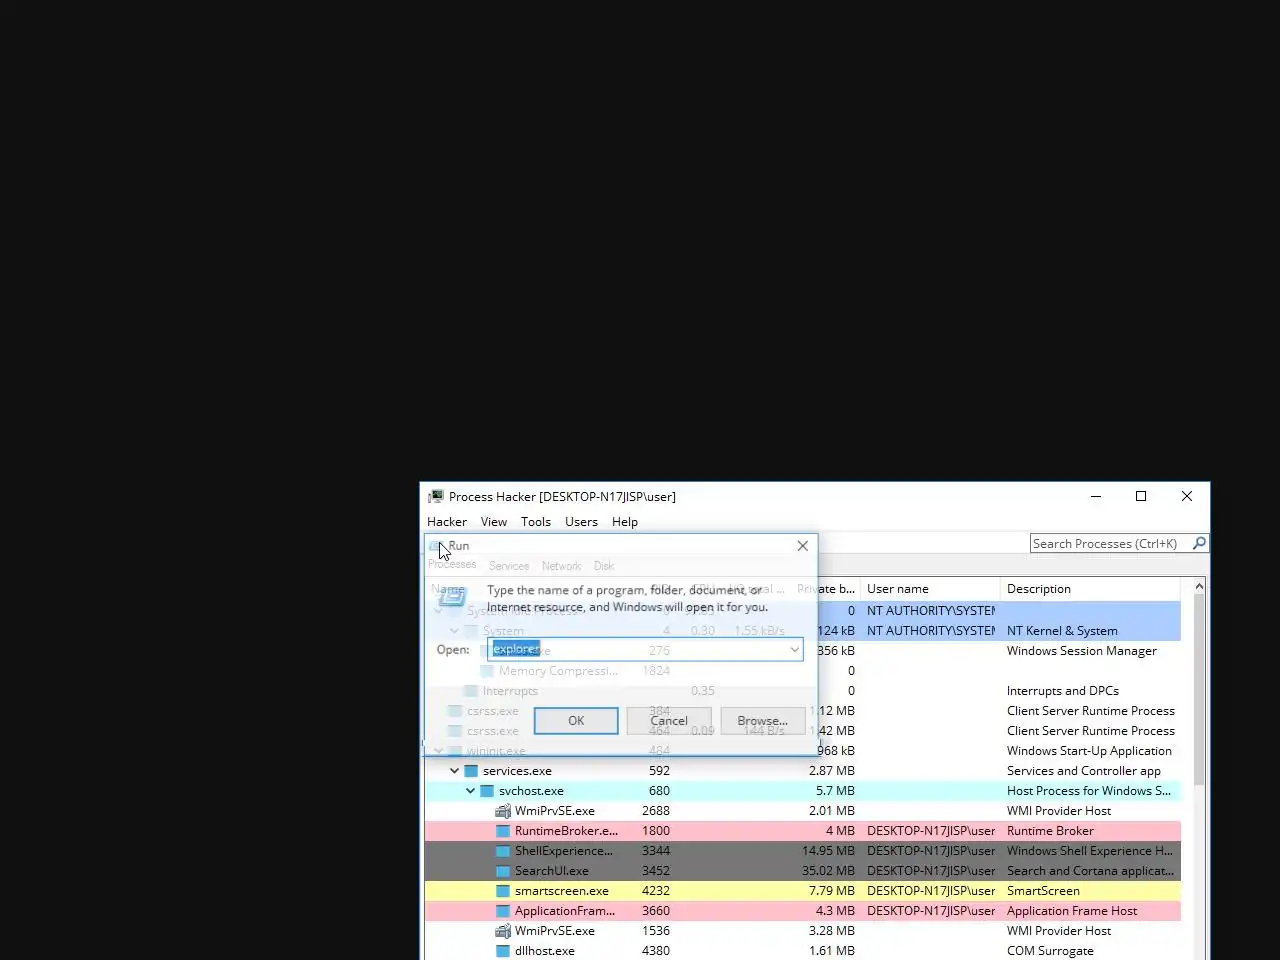Click the Runtime Broker description cell

pos(1050,831)
